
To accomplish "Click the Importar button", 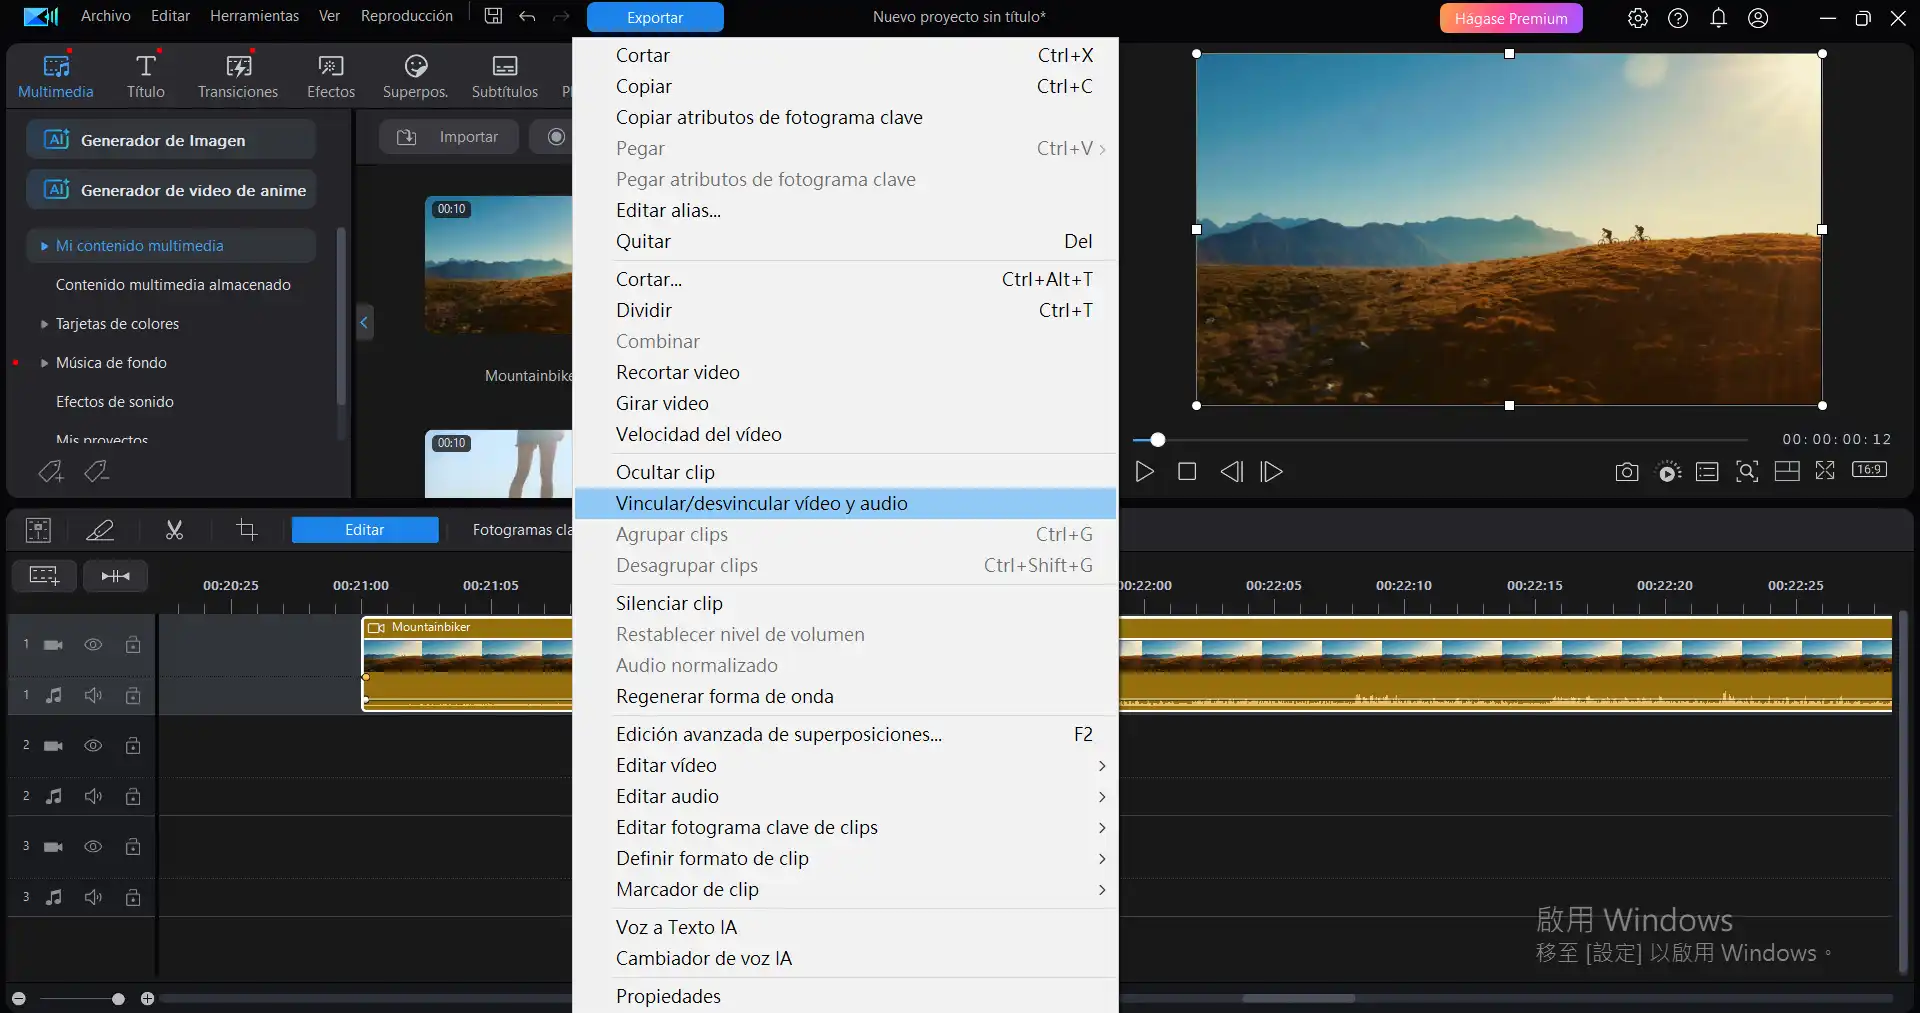I will (x=449, y=137).
